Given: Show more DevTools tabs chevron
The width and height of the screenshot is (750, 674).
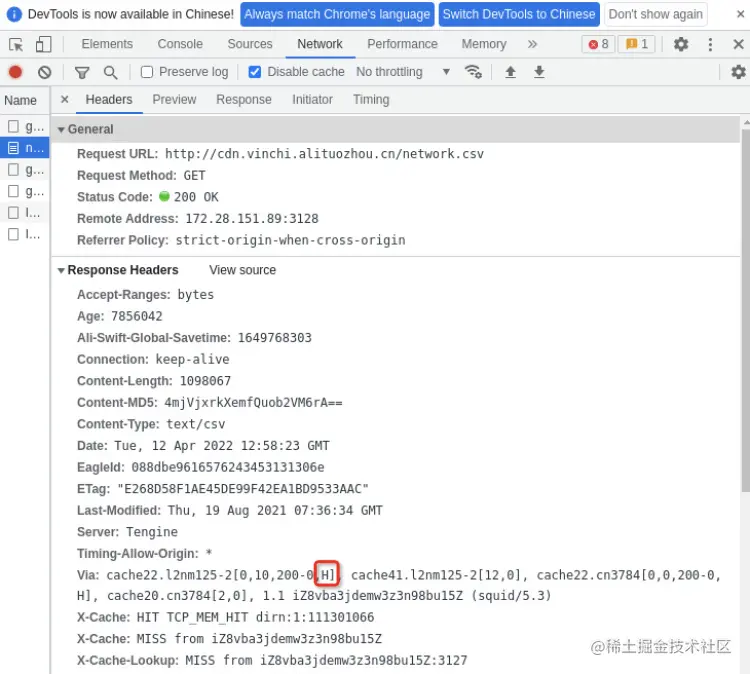Looking at the screenshot, I should coord(532,44).
